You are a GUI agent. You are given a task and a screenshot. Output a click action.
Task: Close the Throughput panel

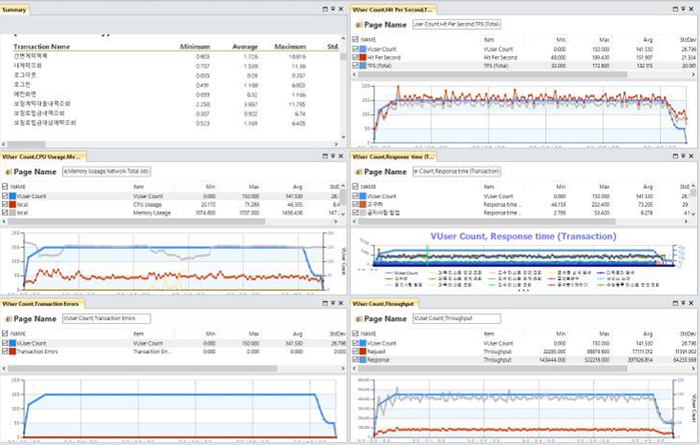coord(691,303)
